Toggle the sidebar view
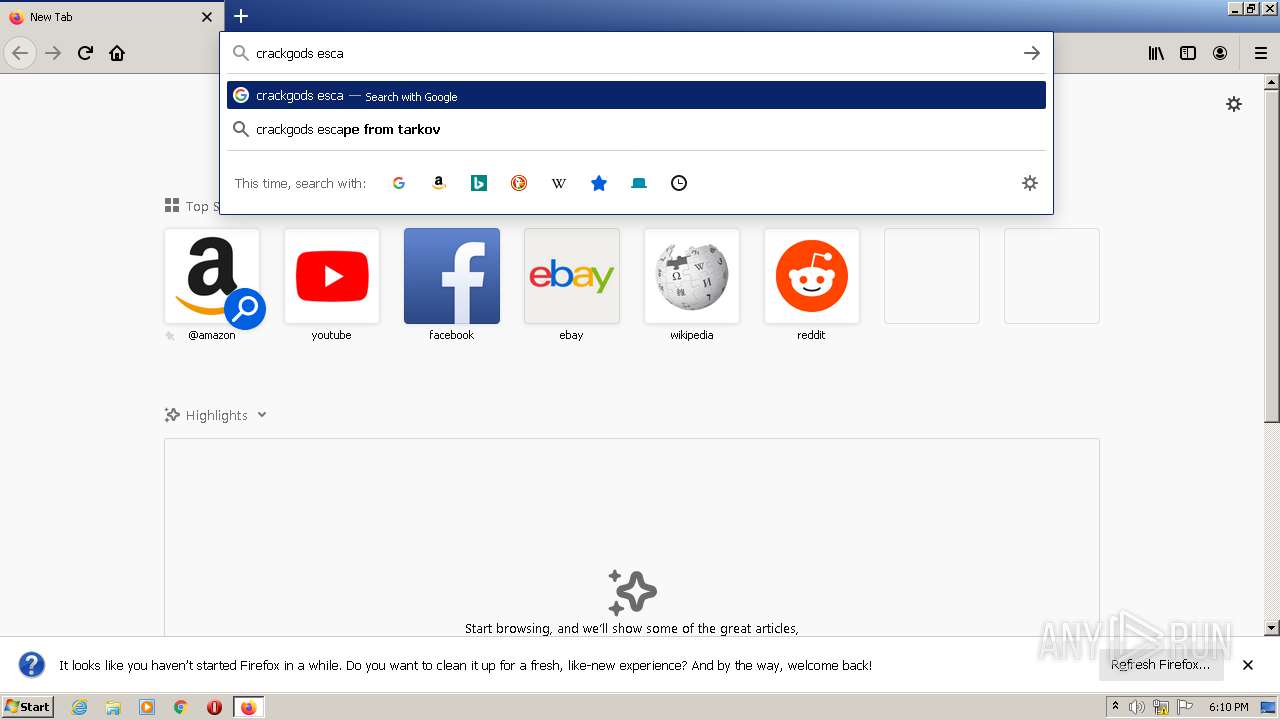This screenshot has width=1280, height=720. click(1188, 53)
